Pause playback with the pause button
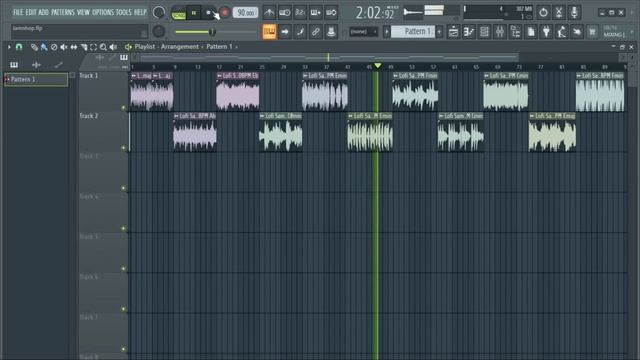640x360 pixels. pyautogui.click(x=194, y=13)
